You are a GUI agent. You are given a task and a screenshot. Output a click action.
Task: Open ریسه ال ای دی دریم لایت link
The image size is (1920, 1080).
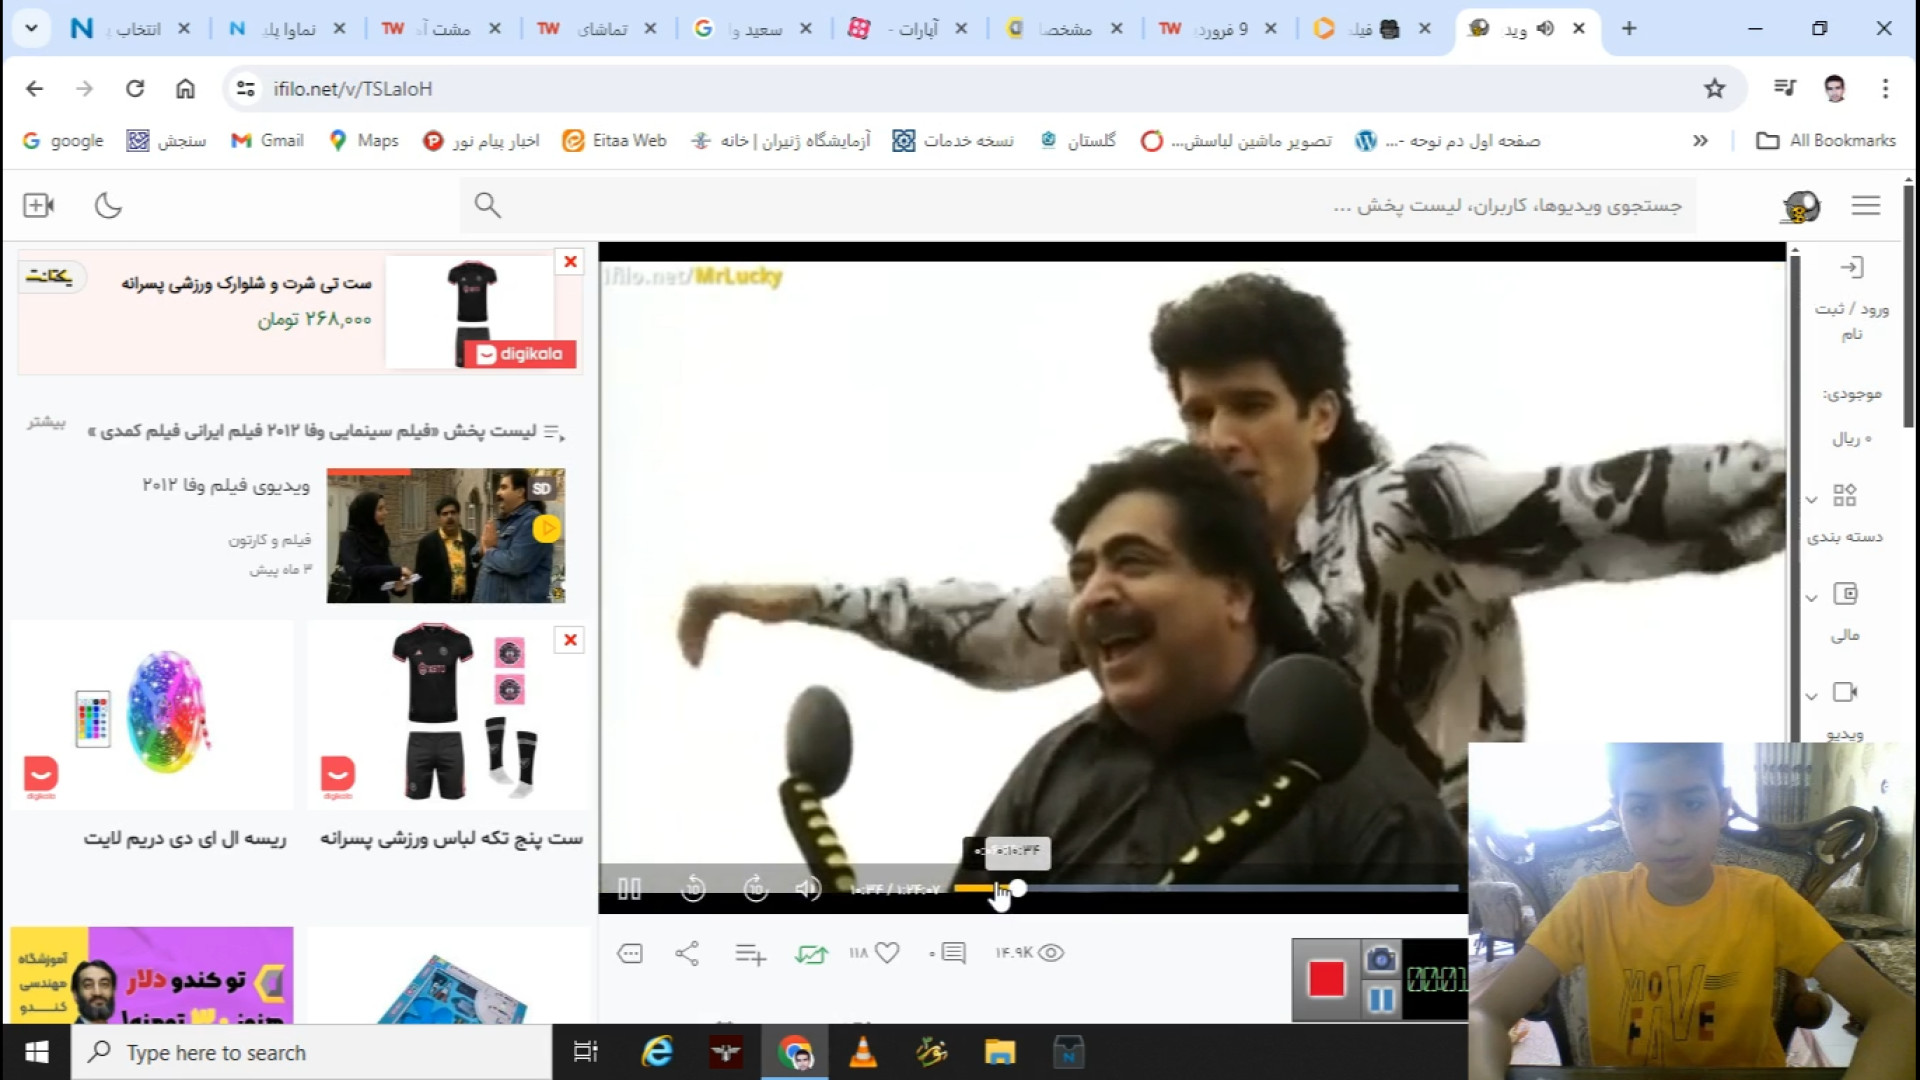pos(185,838)
